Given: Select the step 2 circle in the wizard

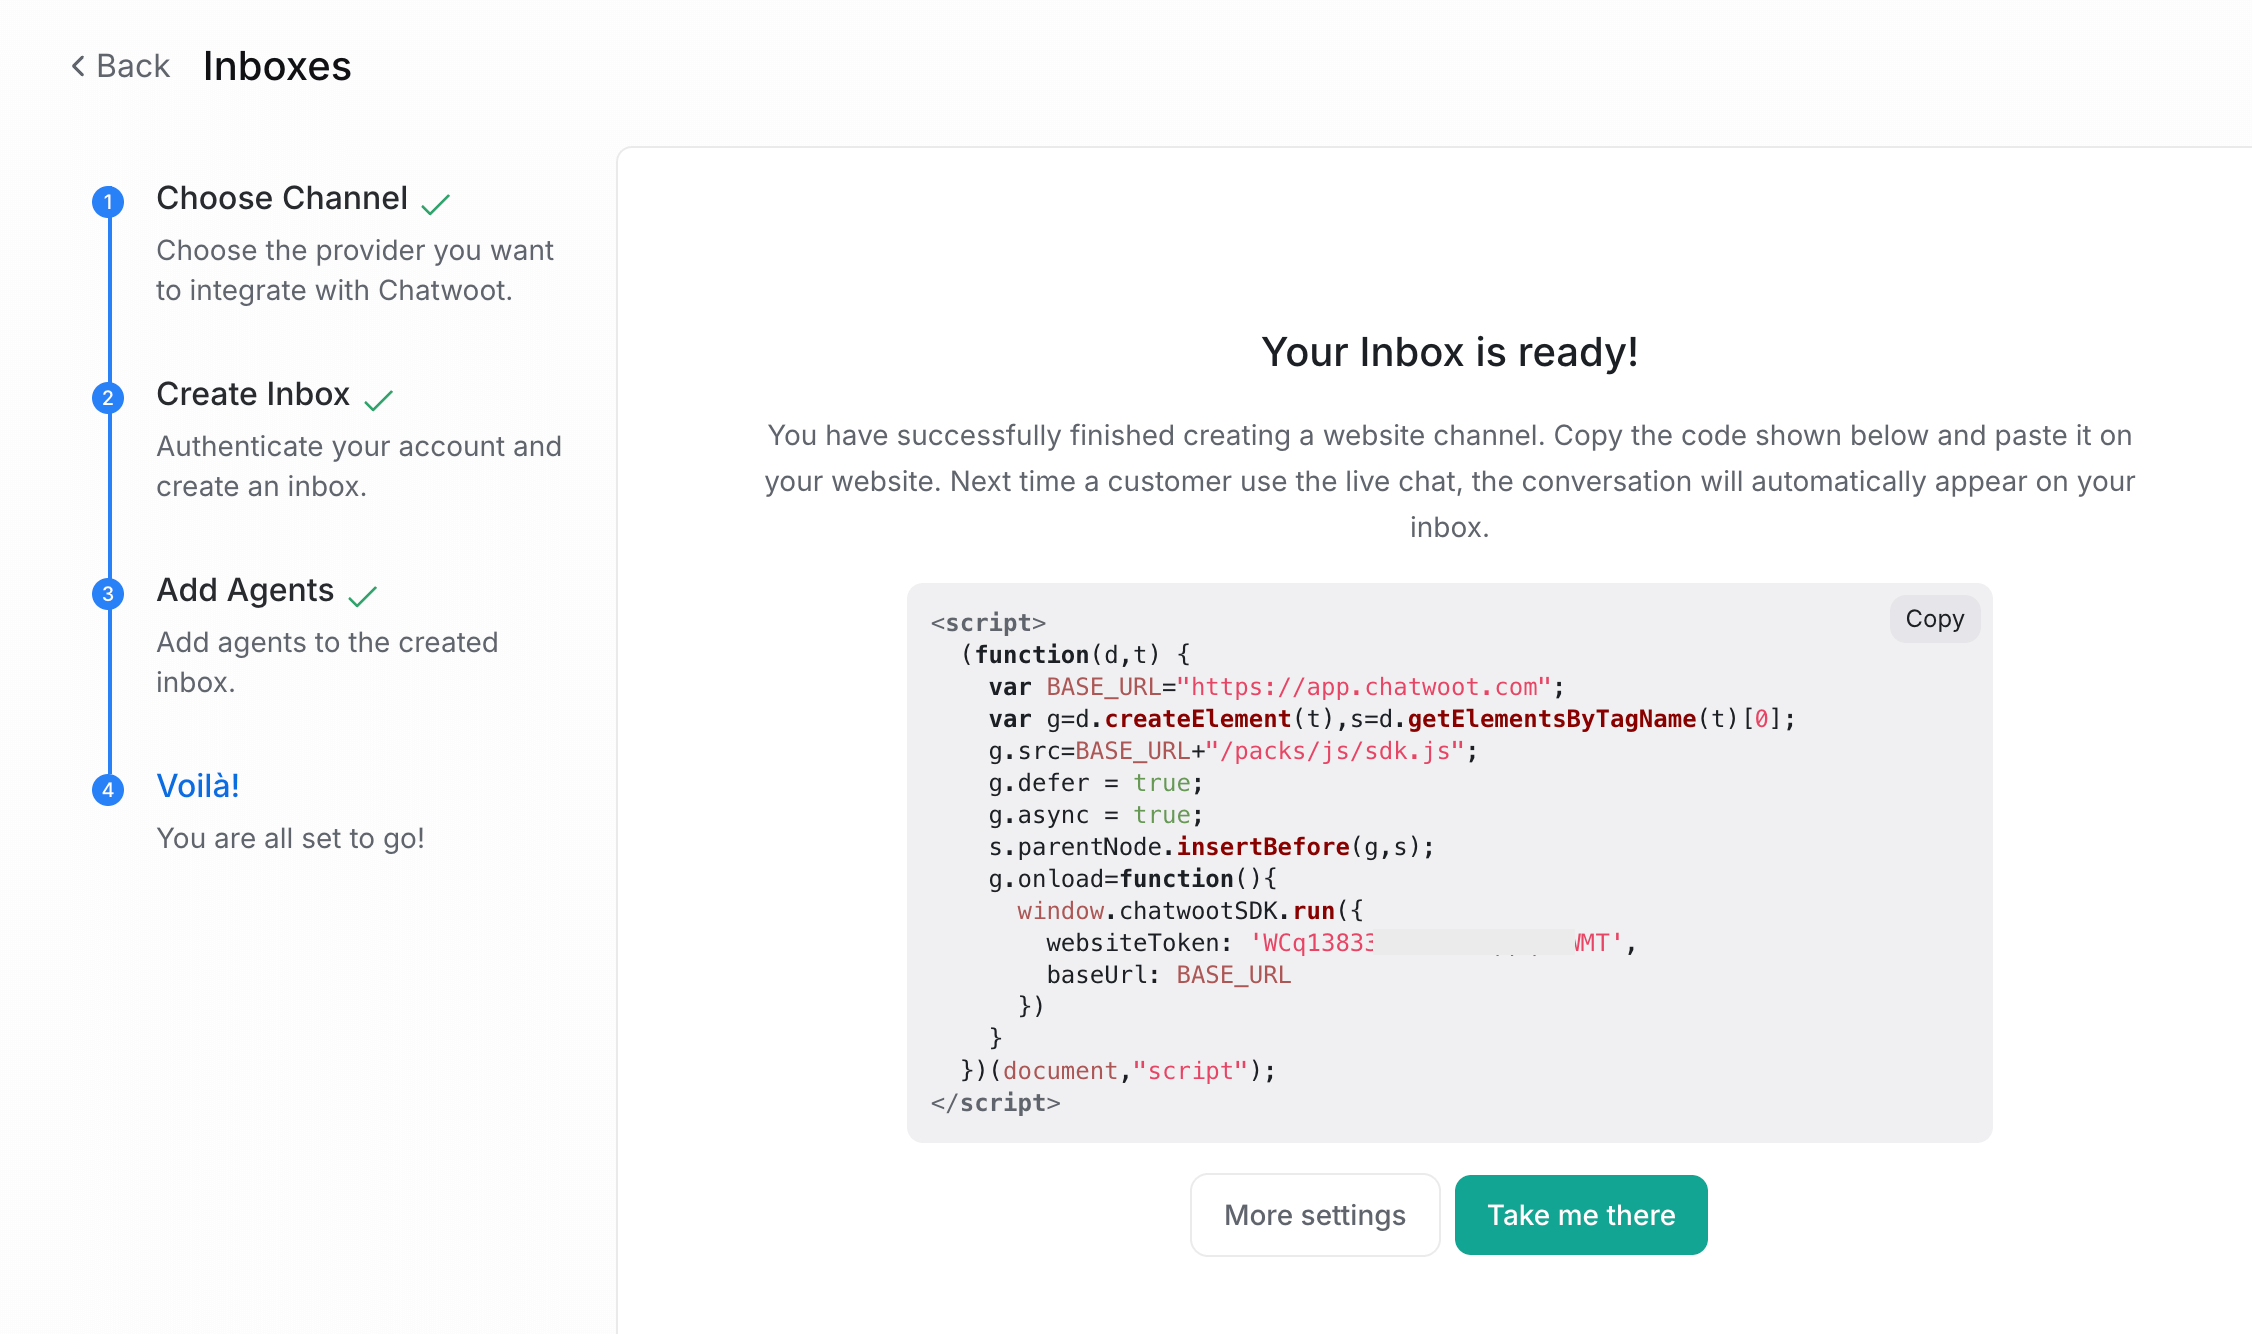Looking at the screenshot, I should 108,398.
